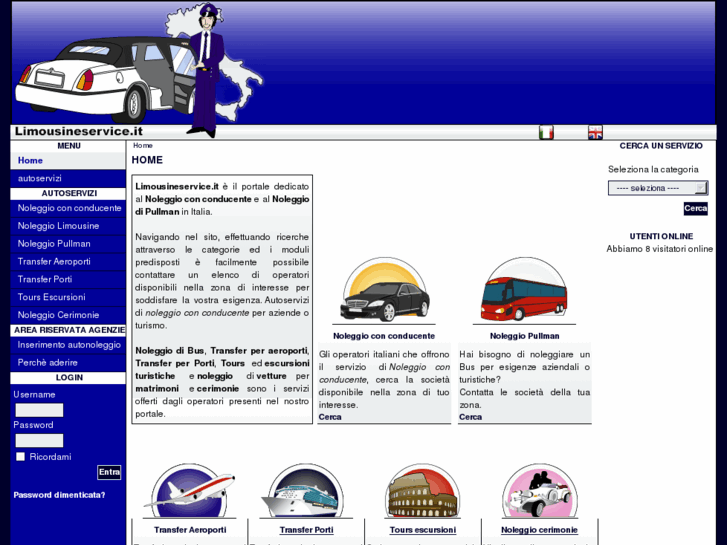
Task: Click the limousine and chauffeur header logo
Action: (x=139, y=70)
